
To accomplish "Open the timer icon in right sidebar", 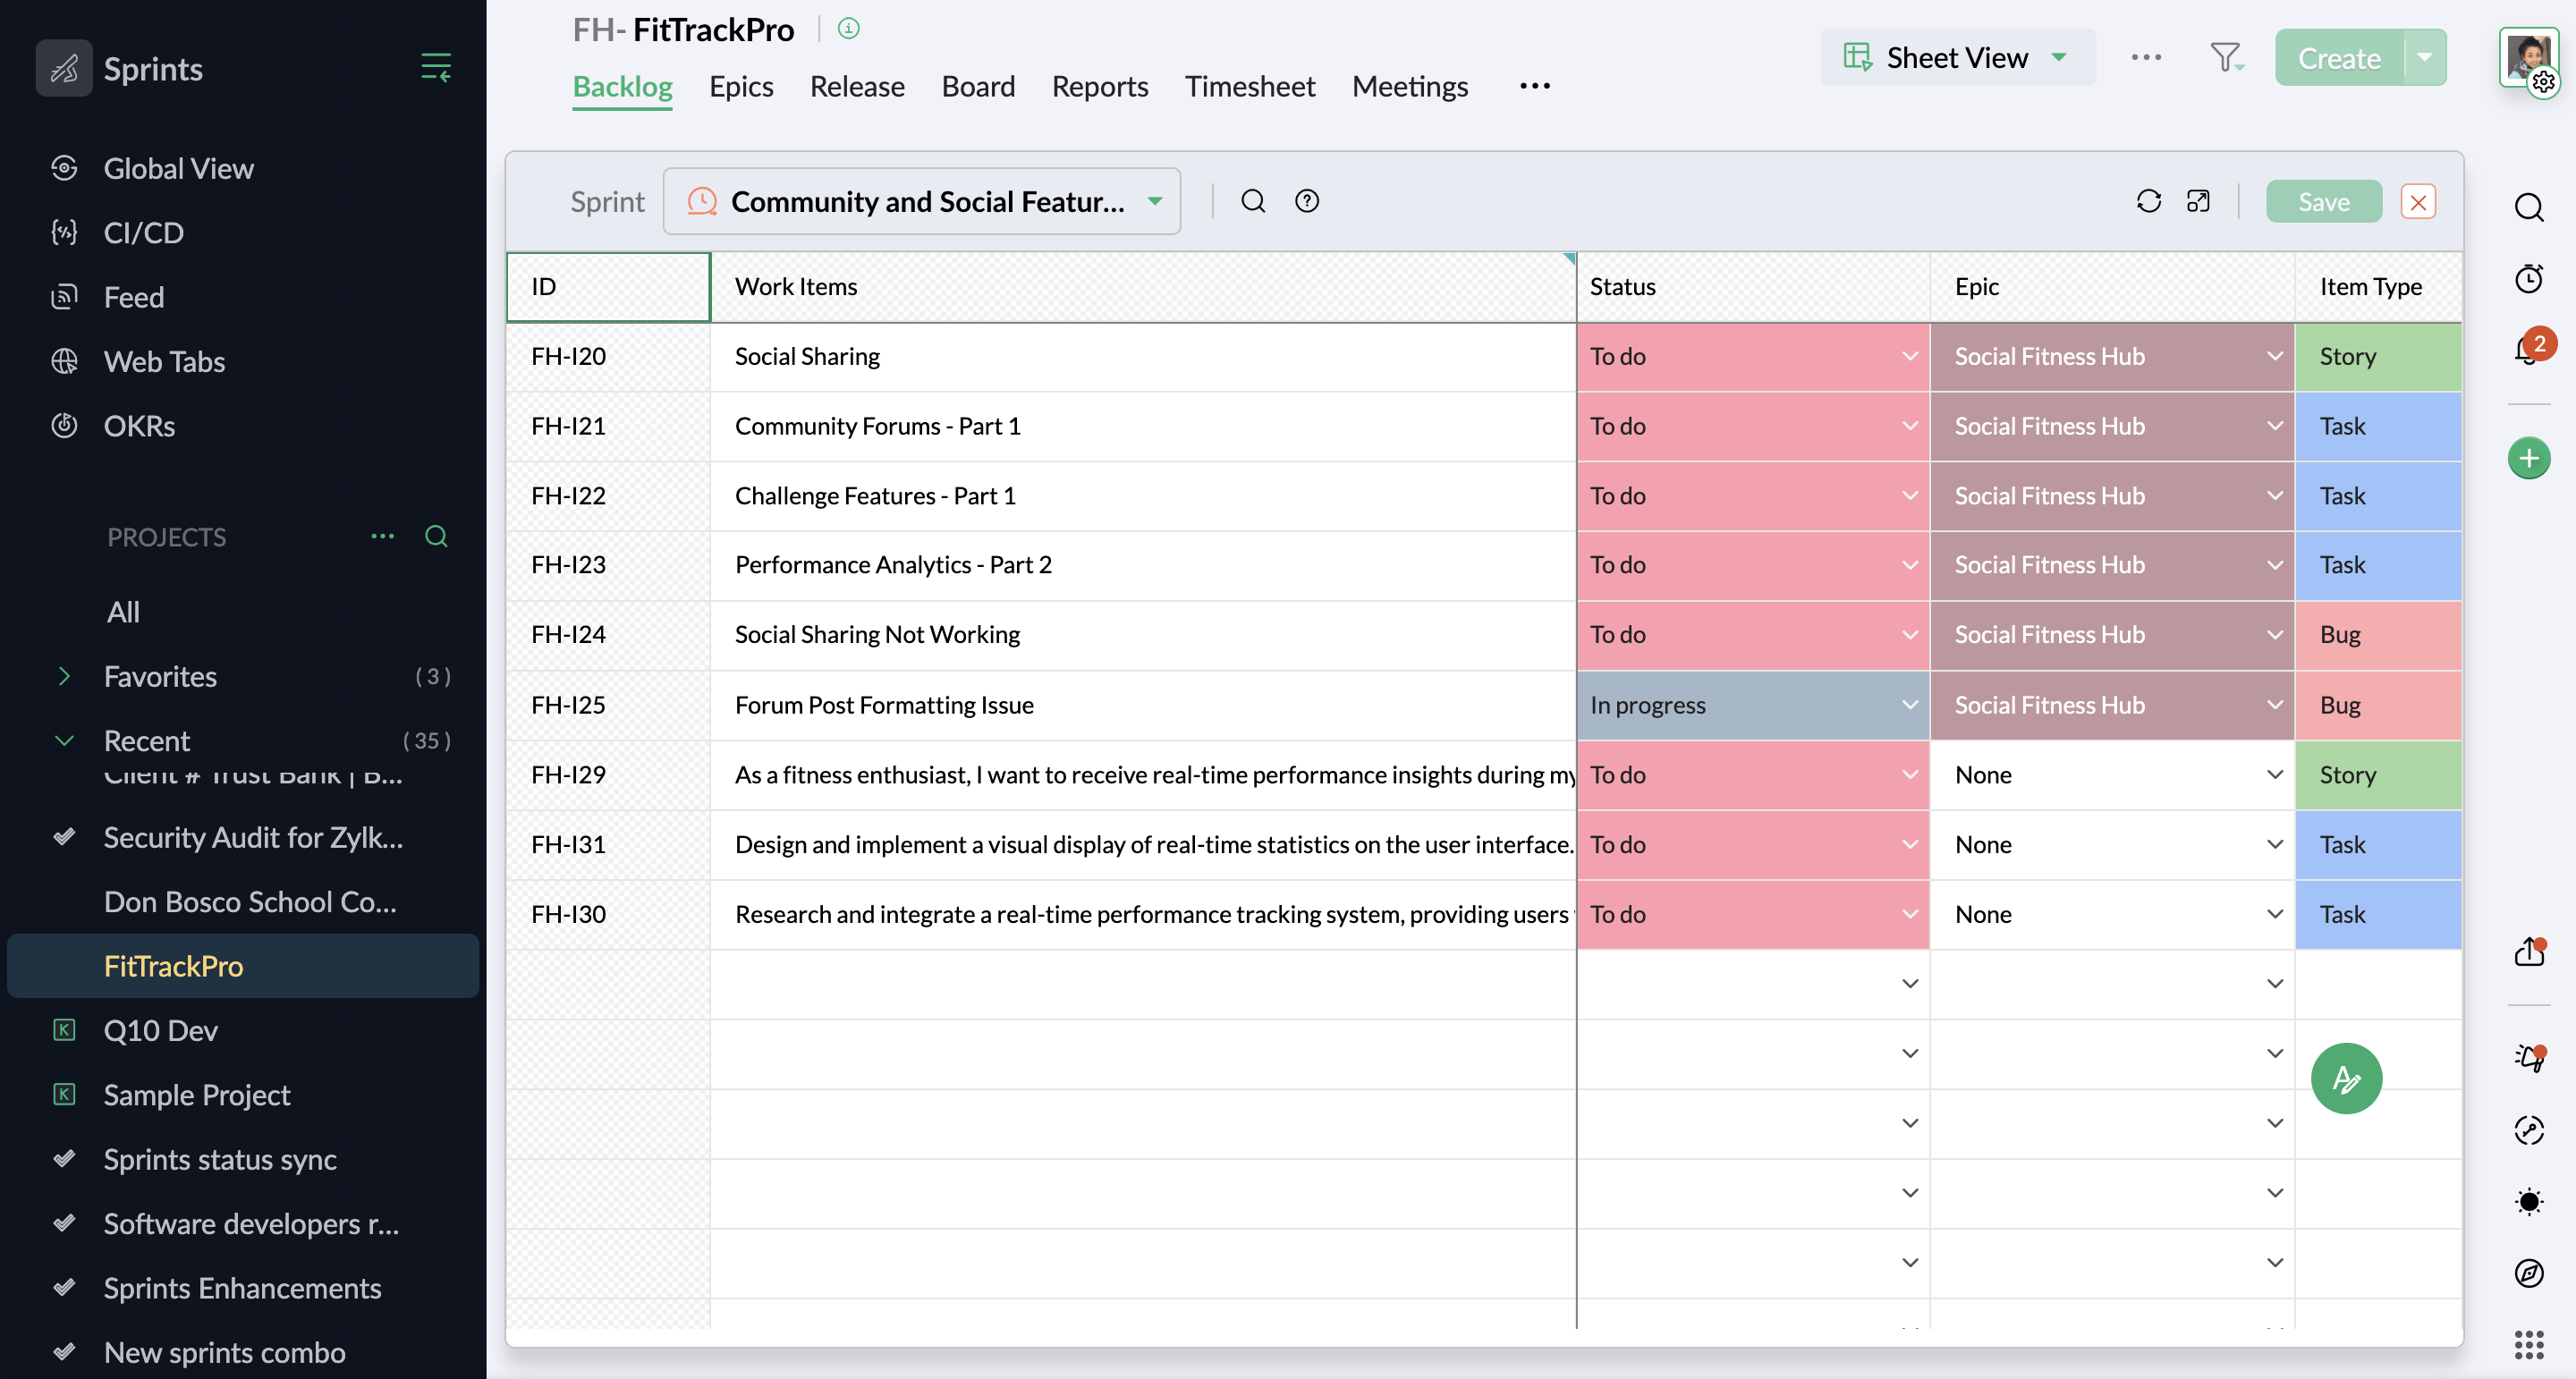I will click(x=2528, y=278).
